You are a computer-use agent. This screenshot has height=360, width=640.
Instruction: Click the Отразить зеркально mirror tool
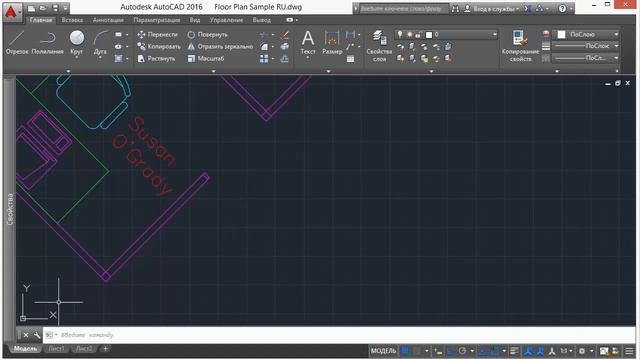[220, 47]
